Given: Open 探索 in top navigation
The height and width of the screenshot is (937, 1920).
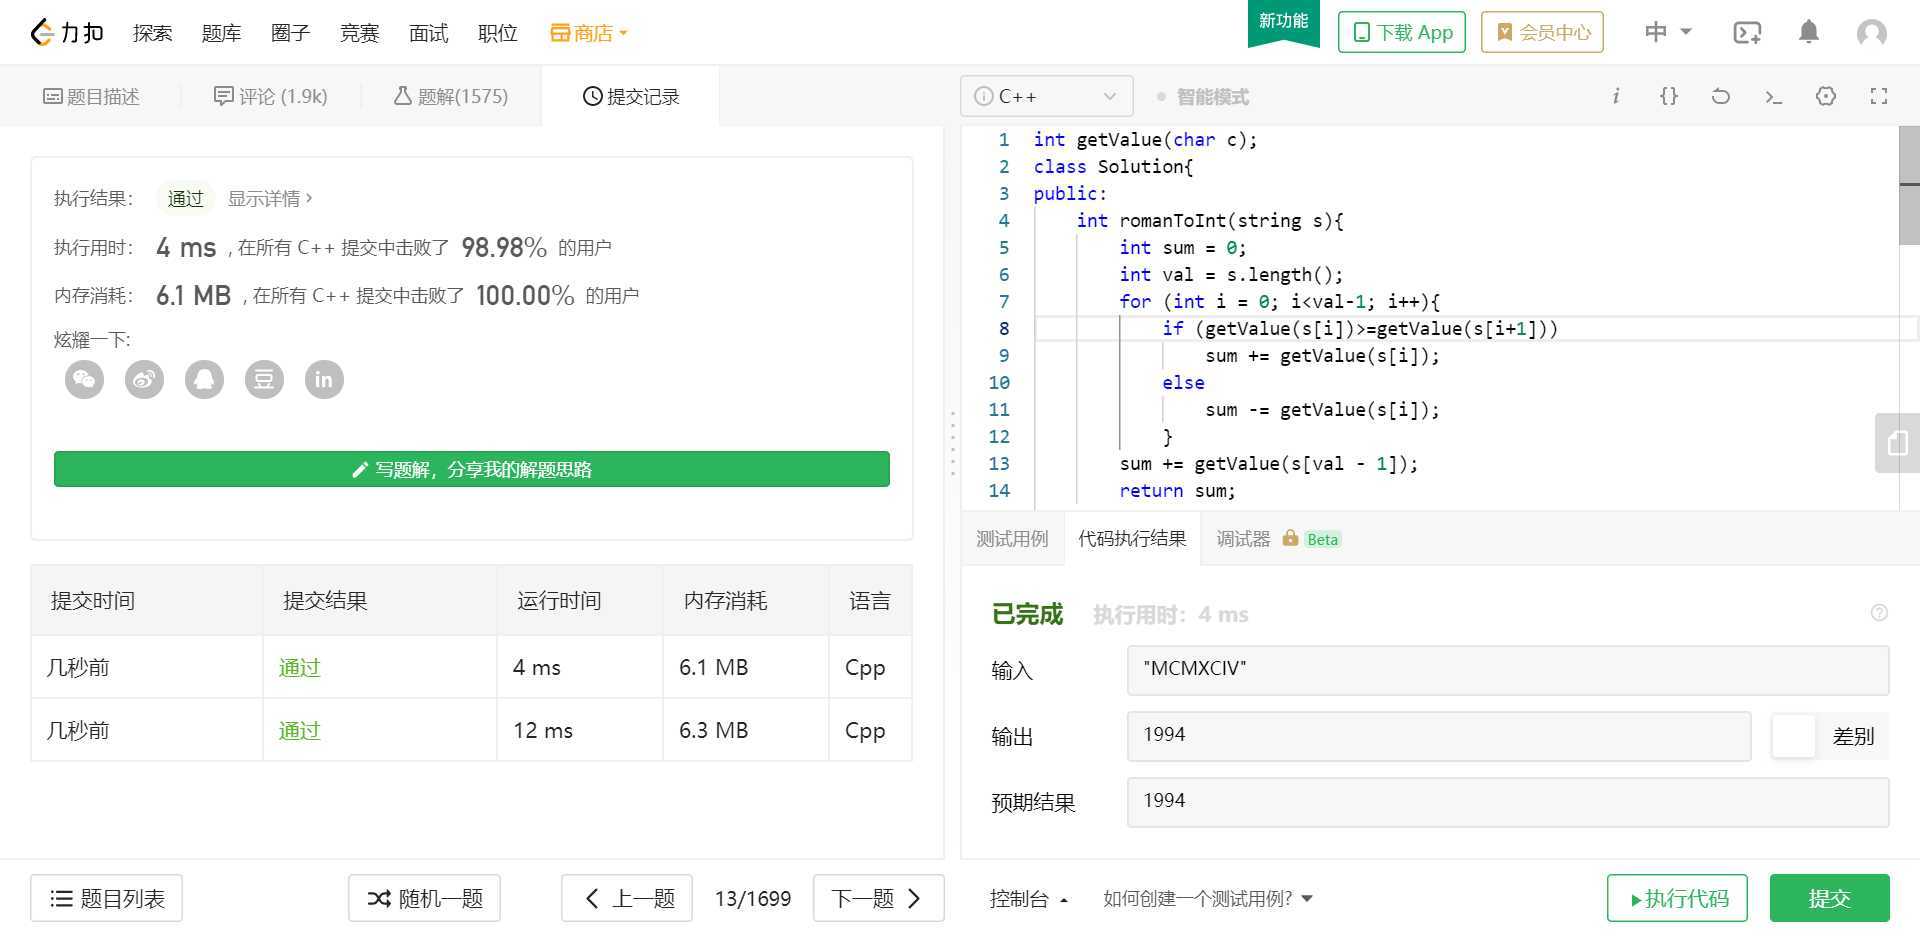Looking at the screenshot, I should (x=152, y=33).
